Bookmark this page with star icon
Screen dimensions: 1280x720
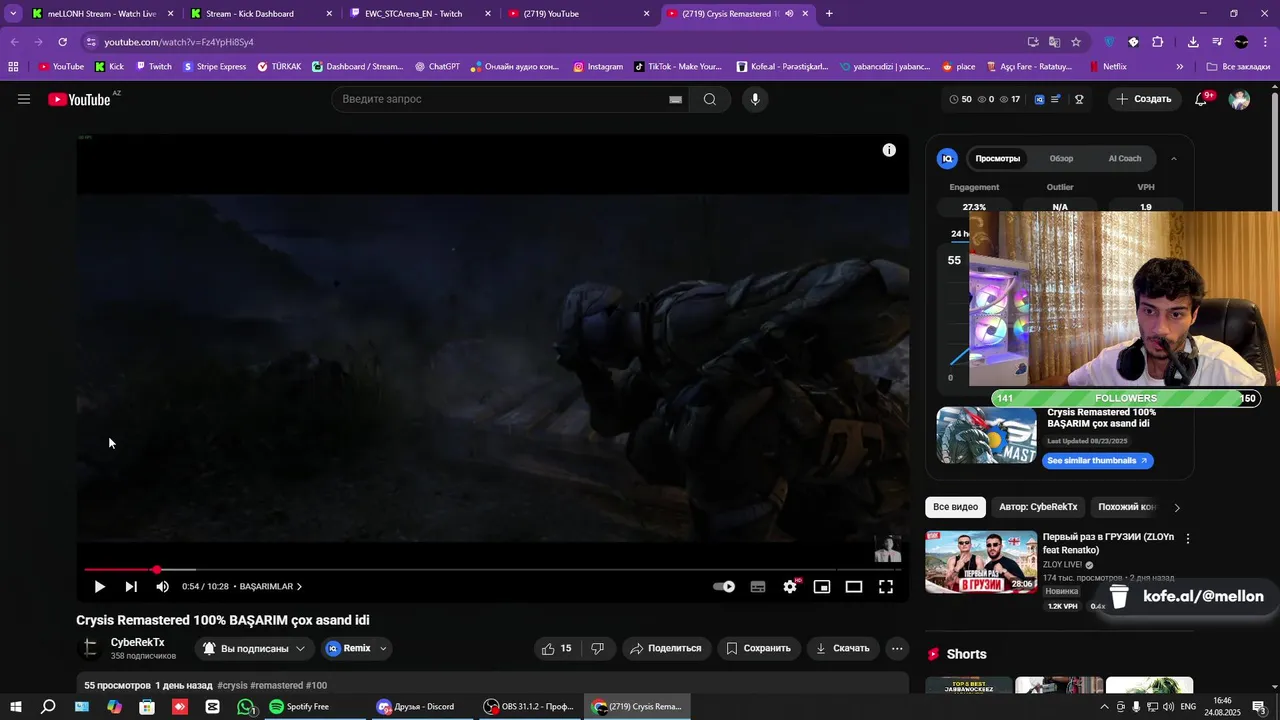point(1076,42)
